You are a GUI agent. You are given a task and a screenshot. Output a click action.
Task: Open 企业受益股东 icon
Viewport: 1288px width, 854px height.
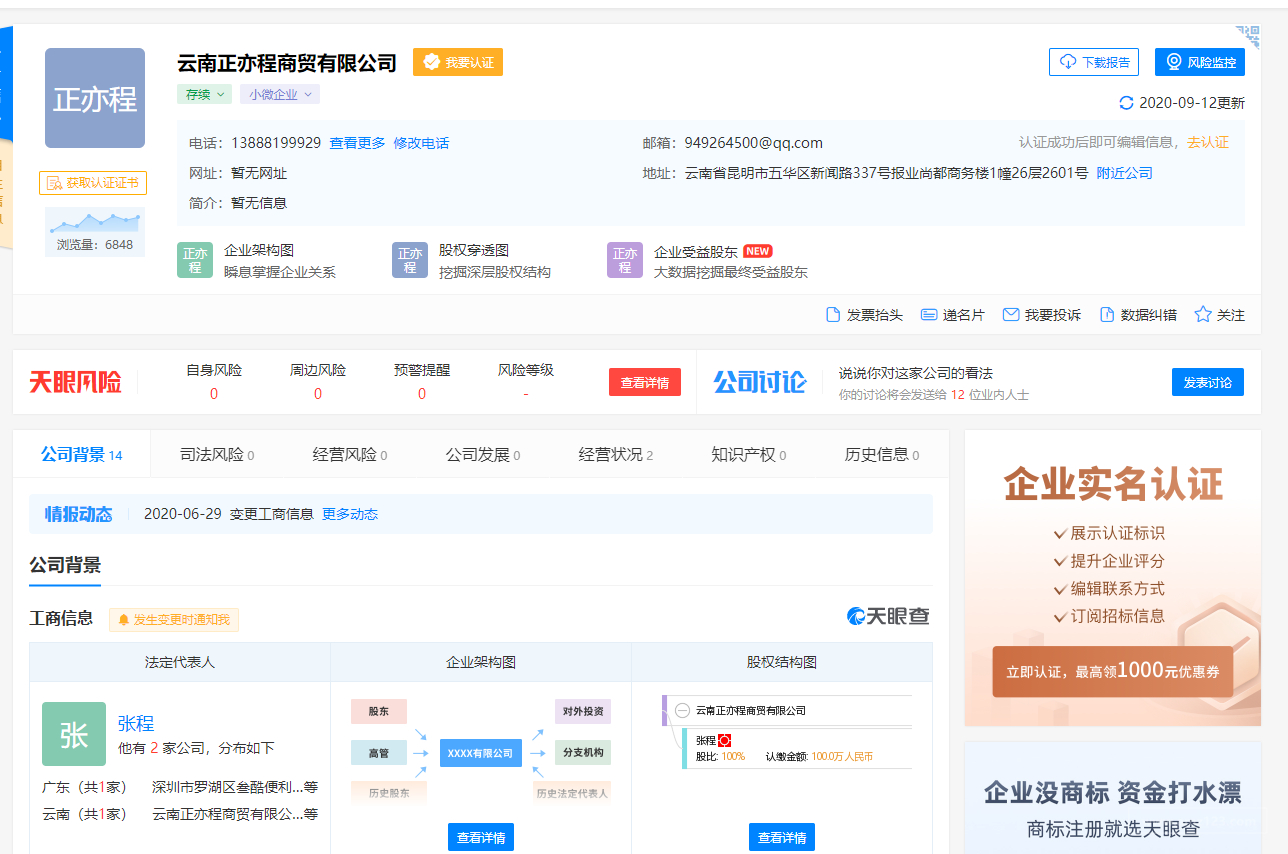625,260
